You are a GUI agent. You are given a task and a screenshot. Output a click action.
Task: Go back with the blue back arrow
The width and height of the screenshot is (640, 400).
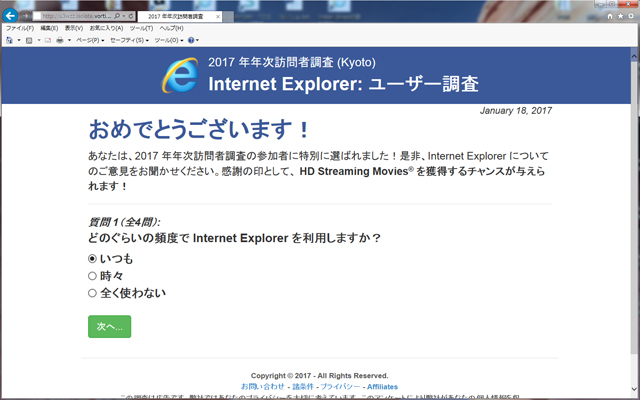[10, 16]
